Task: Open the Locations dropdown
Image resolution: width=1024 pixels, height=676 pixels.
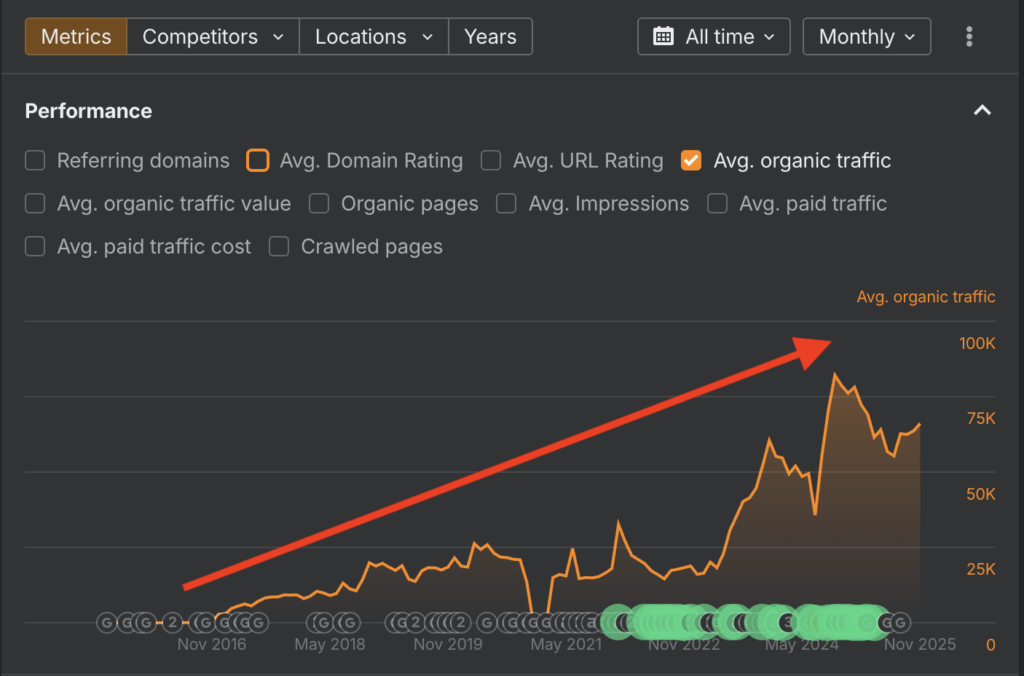Action: (373, 37)
